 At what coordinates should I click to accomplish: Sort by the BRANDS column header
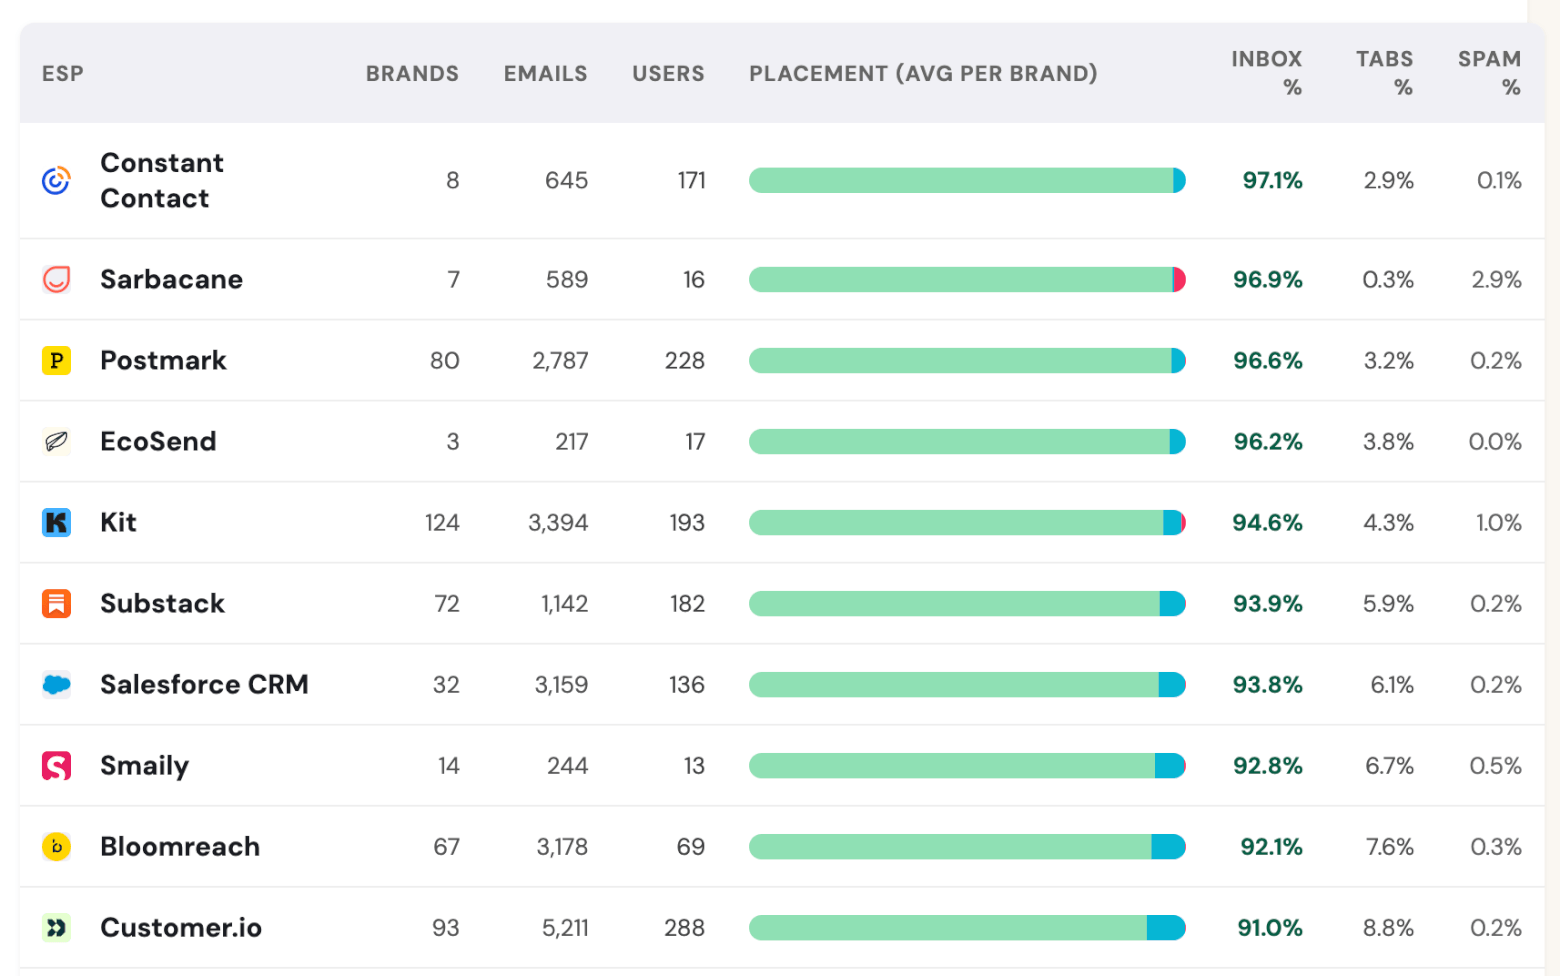click(412, 73)
